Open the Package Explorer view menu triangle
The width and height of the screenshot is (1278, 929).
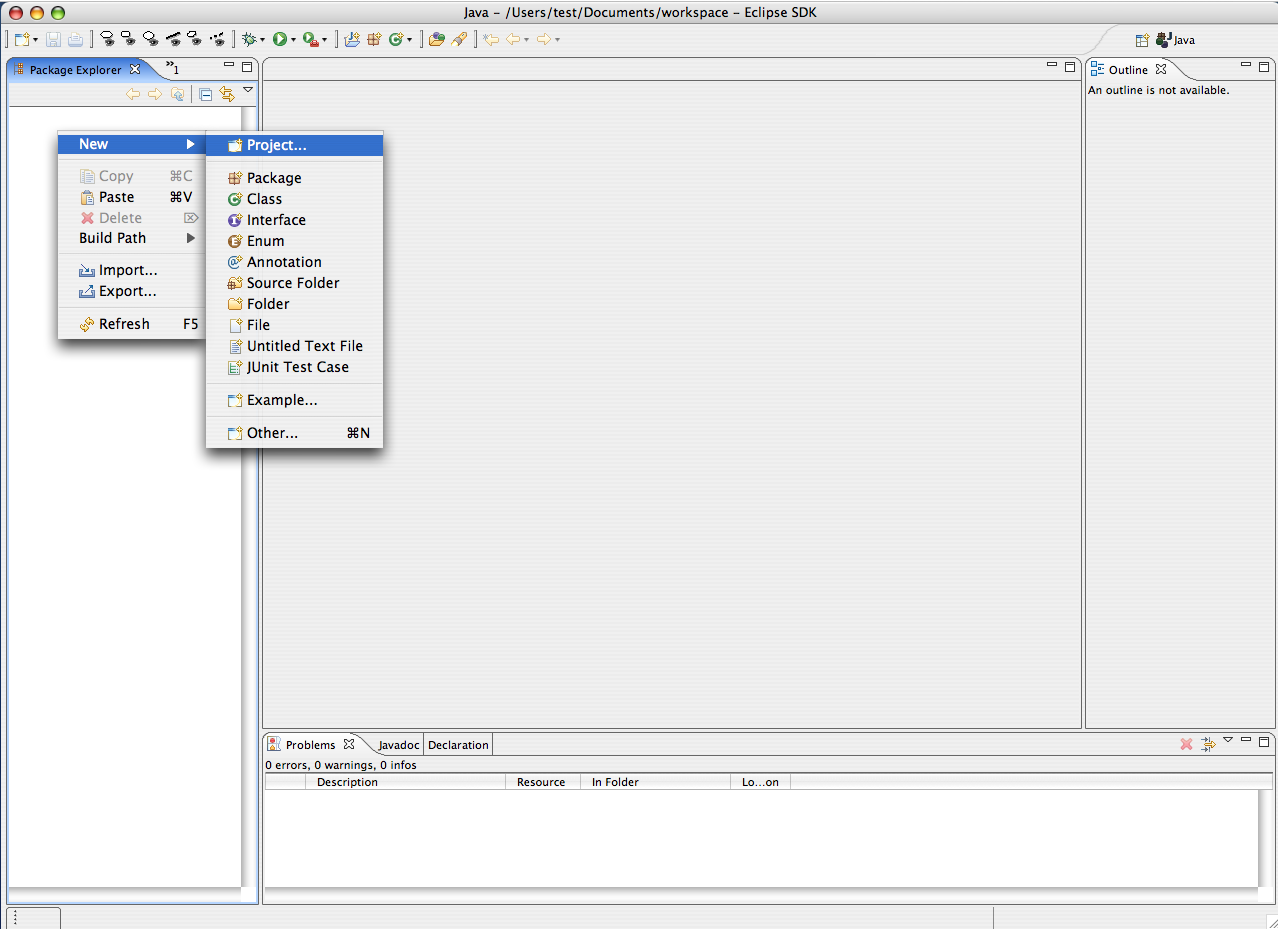click(x=248, y=90)
